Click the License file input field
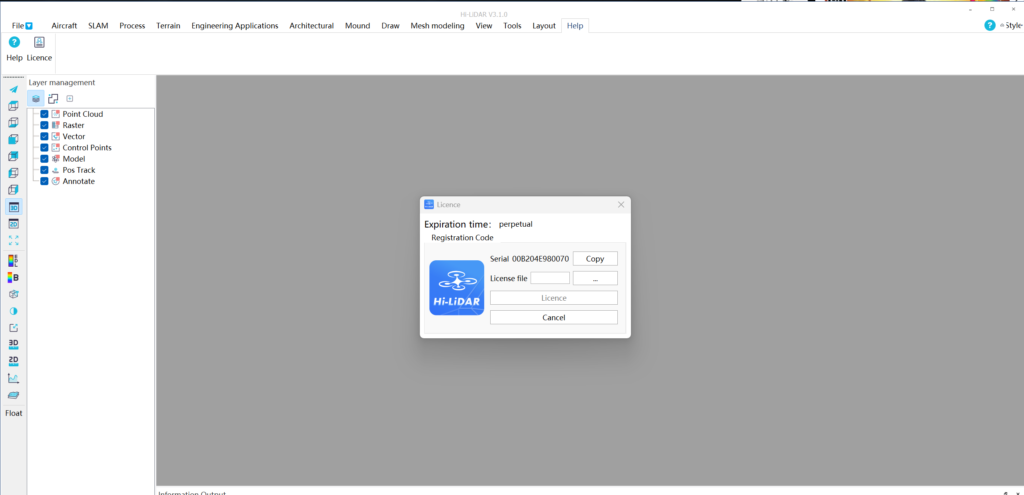Viewport: 1024px width, 495px height. pyautogui.click(x=550, y=278)
